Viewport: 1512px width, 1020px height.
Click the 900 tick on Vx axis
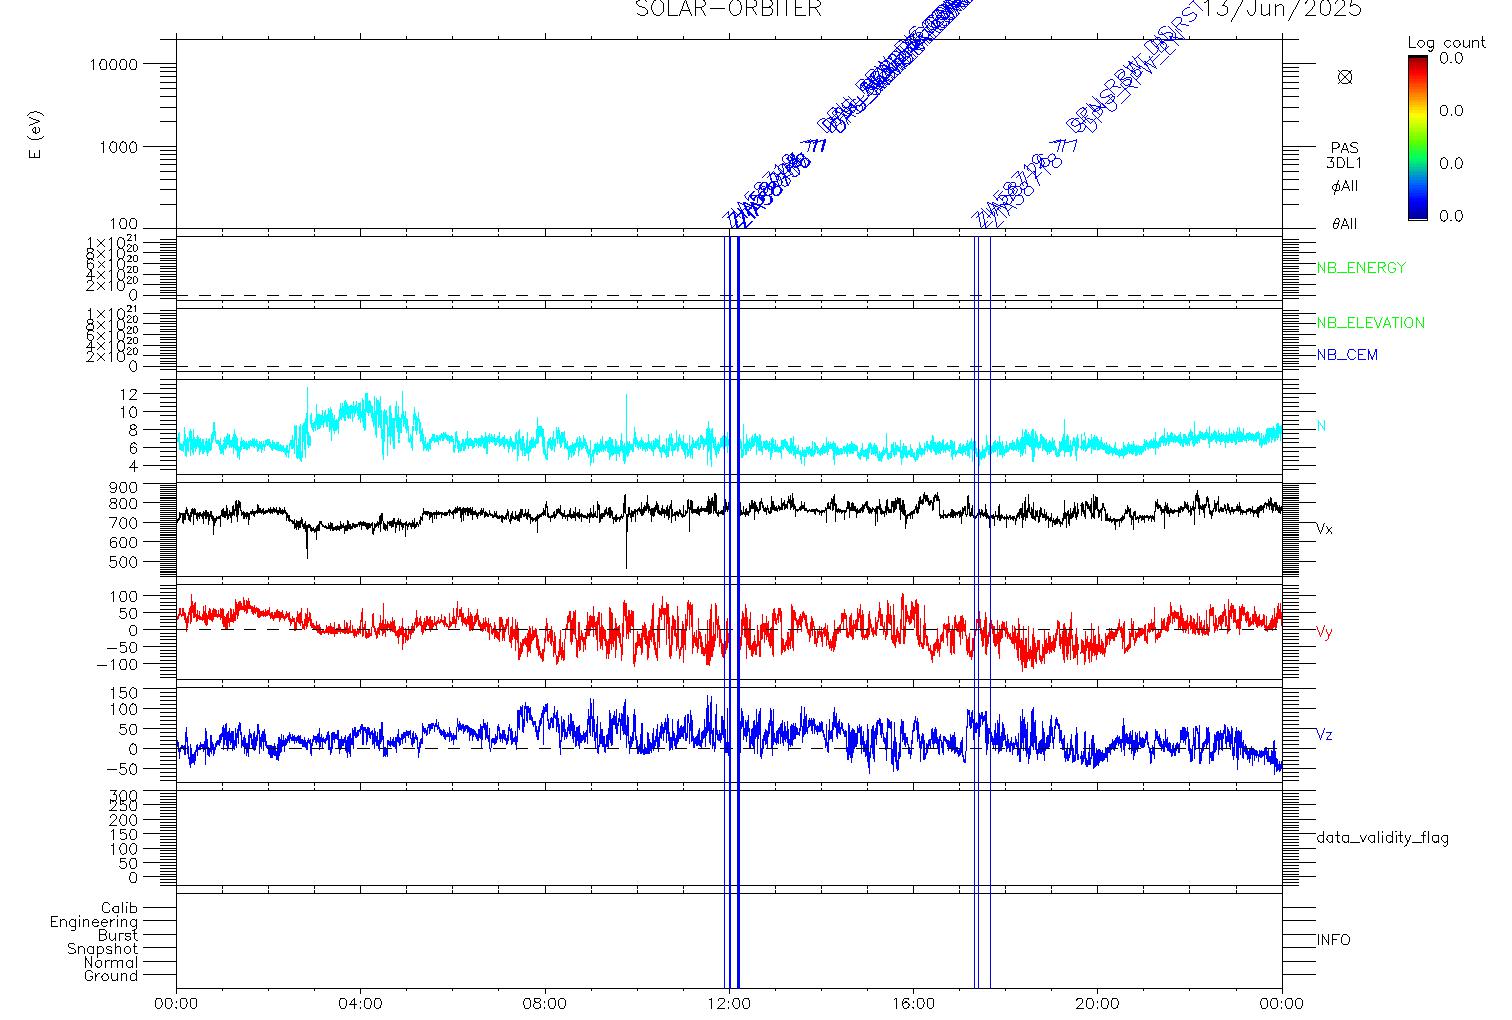point(124,487)
